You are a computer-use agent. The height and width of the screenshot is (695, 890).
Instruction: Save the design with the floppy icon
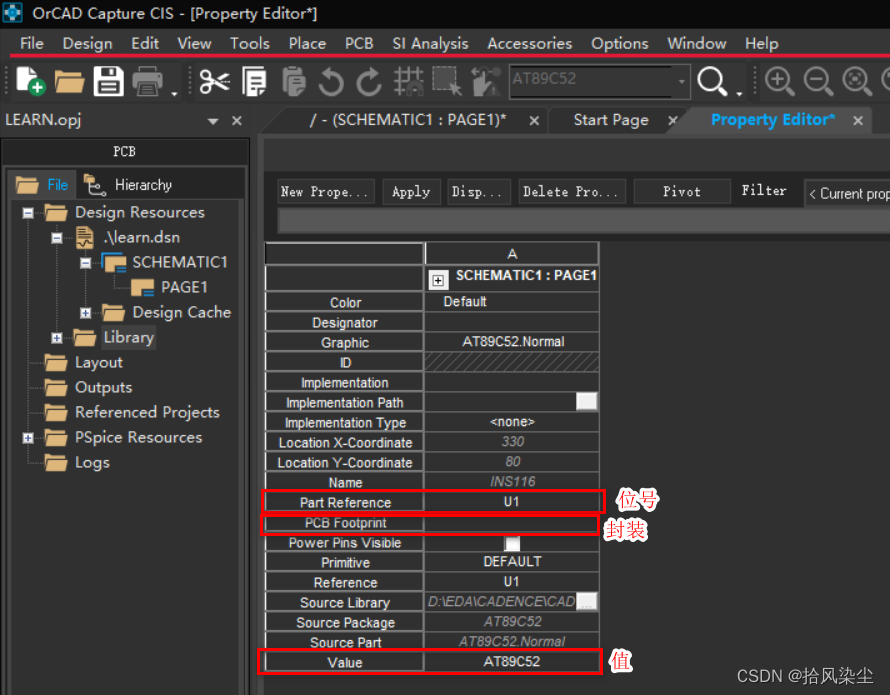[108, 81]
